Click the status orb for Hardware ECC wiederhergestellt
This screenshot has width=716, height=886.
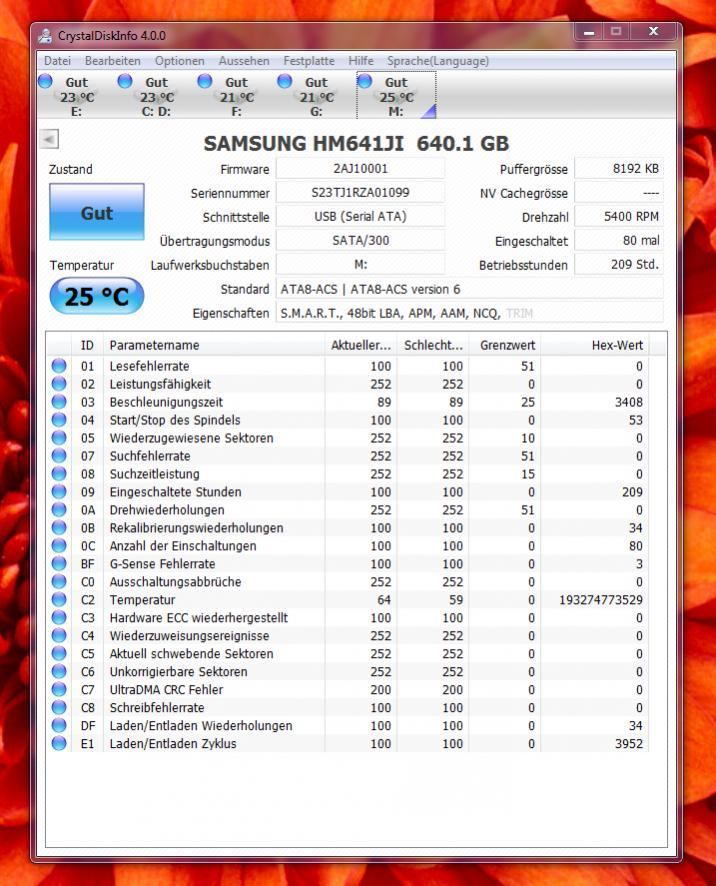pos(59,618)
